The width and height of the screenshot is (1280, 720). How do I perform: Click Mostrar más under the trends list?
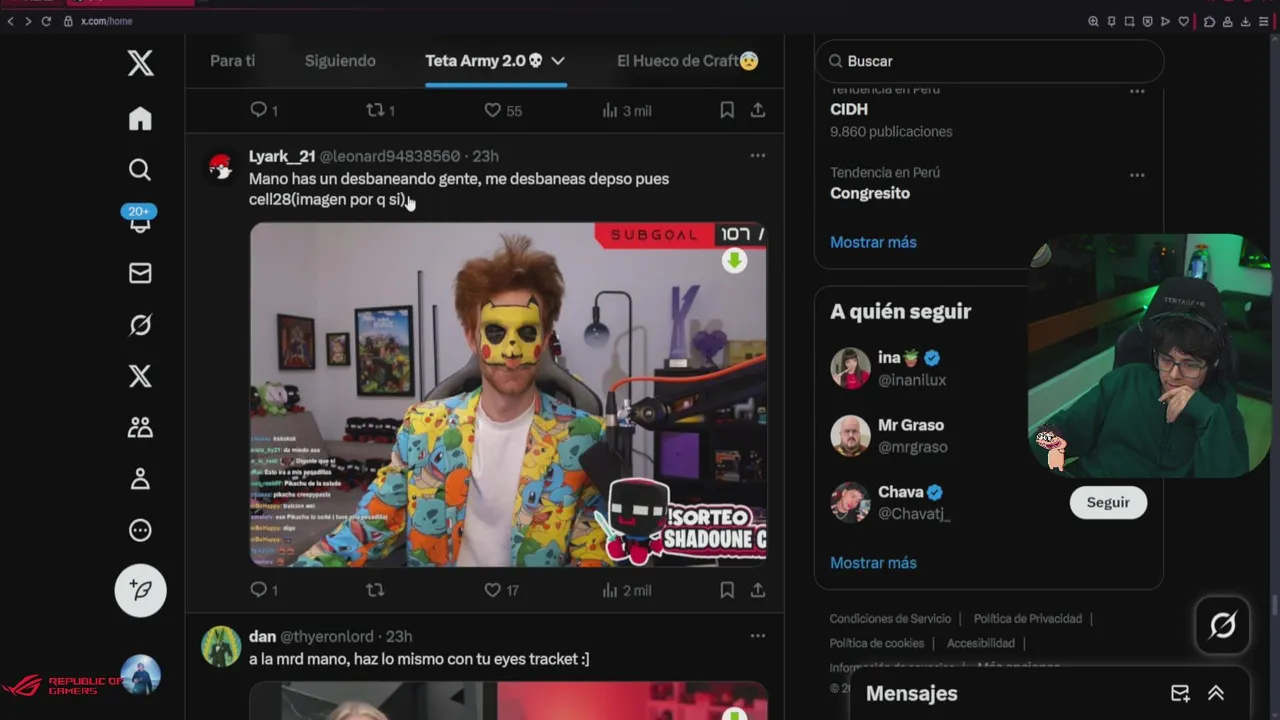coord(873,242)
